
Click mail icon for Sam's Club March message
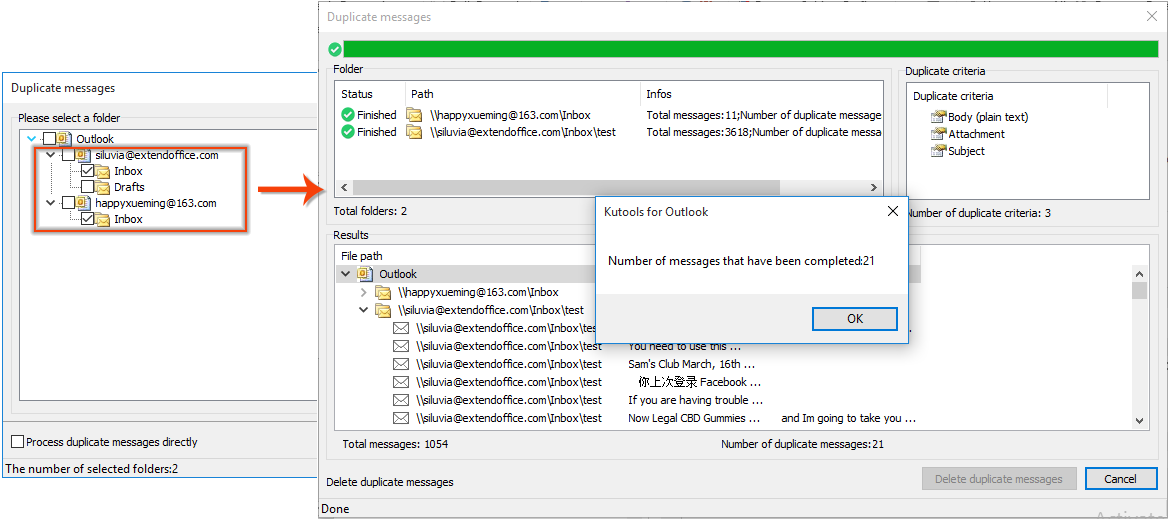pyautogui.click(x=401, y=364)
